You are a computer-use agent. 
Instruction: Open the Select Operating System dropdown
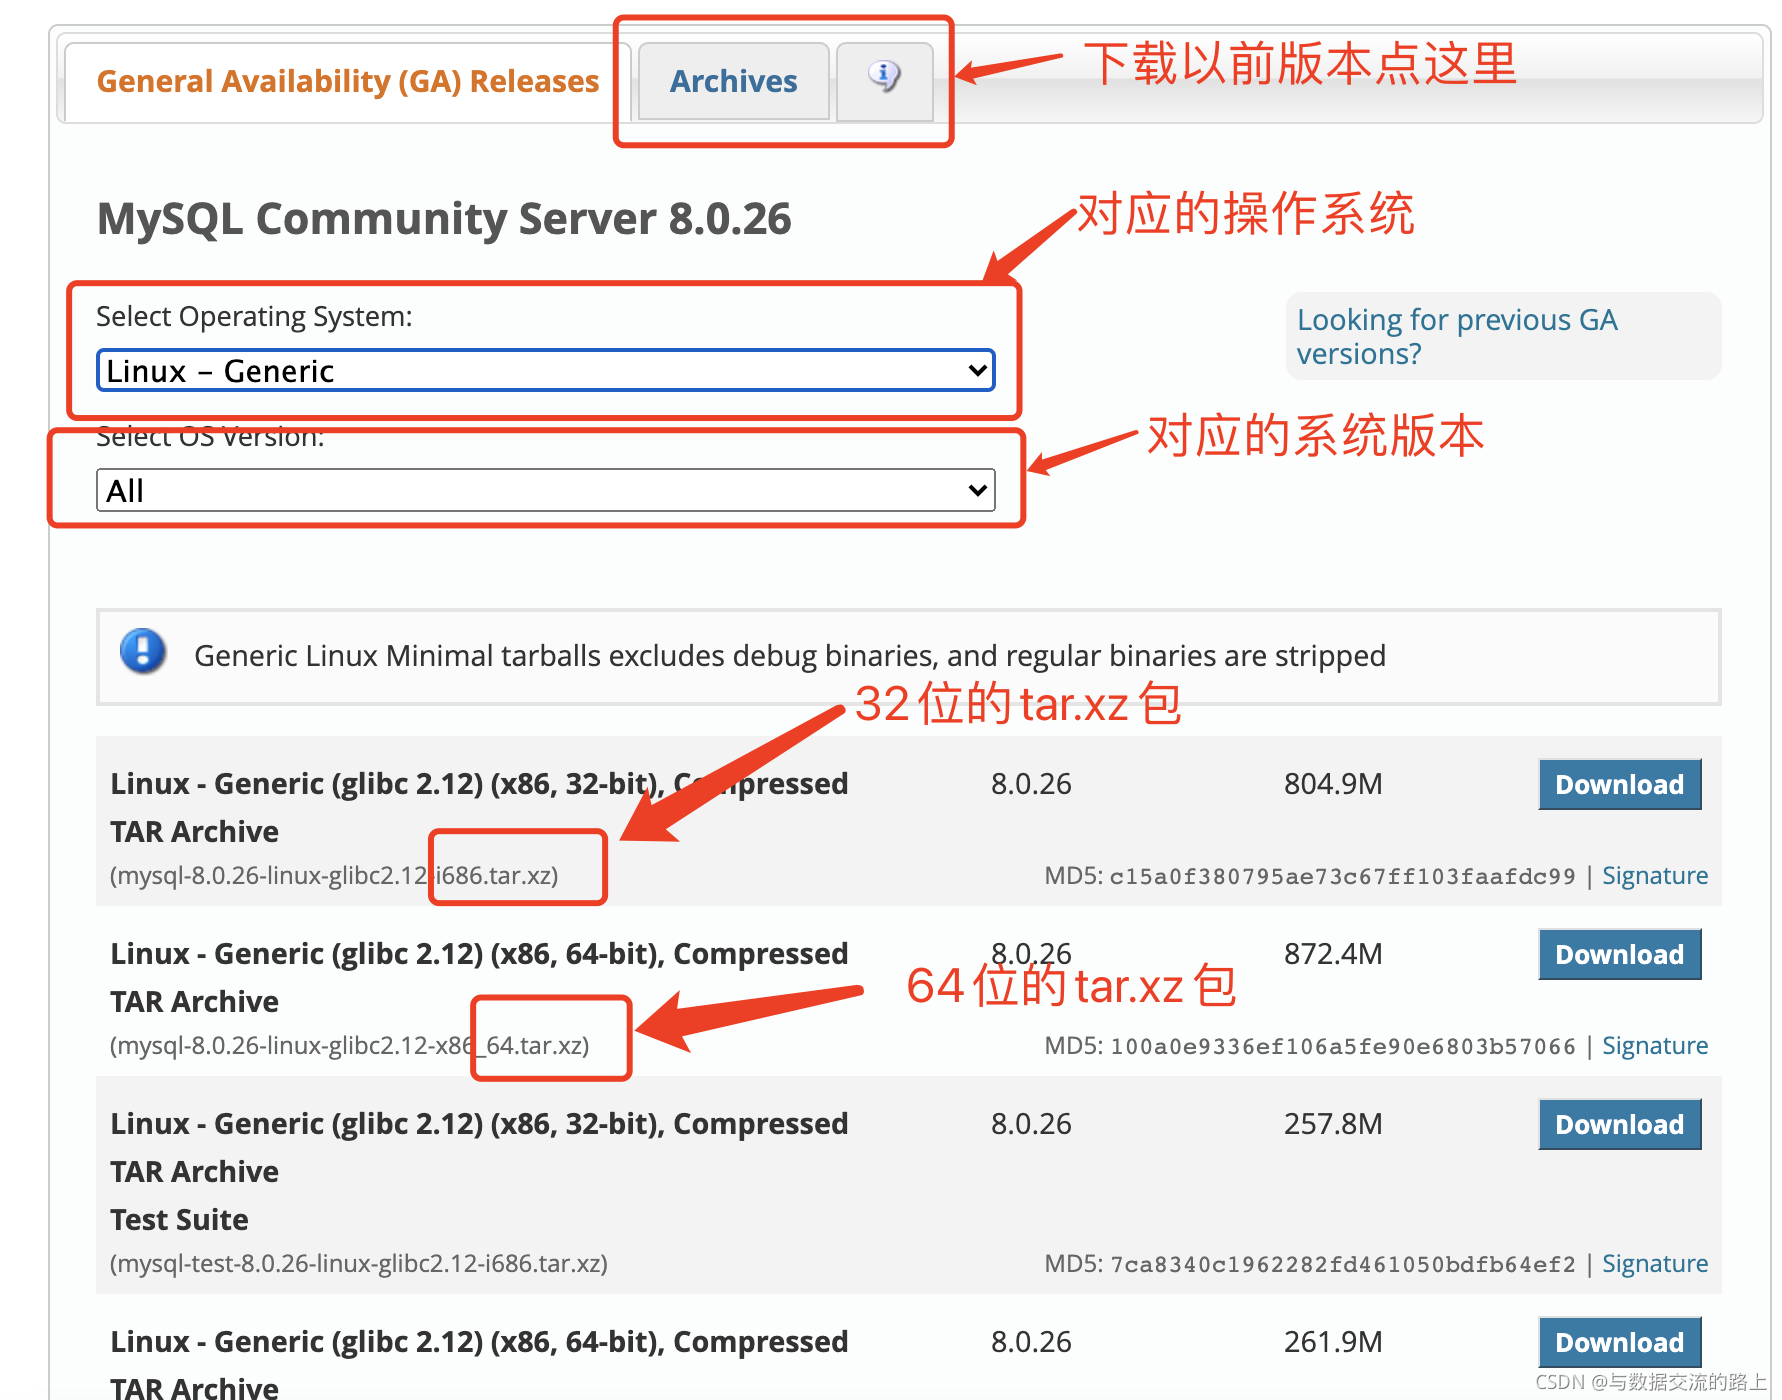coord(545,370)
